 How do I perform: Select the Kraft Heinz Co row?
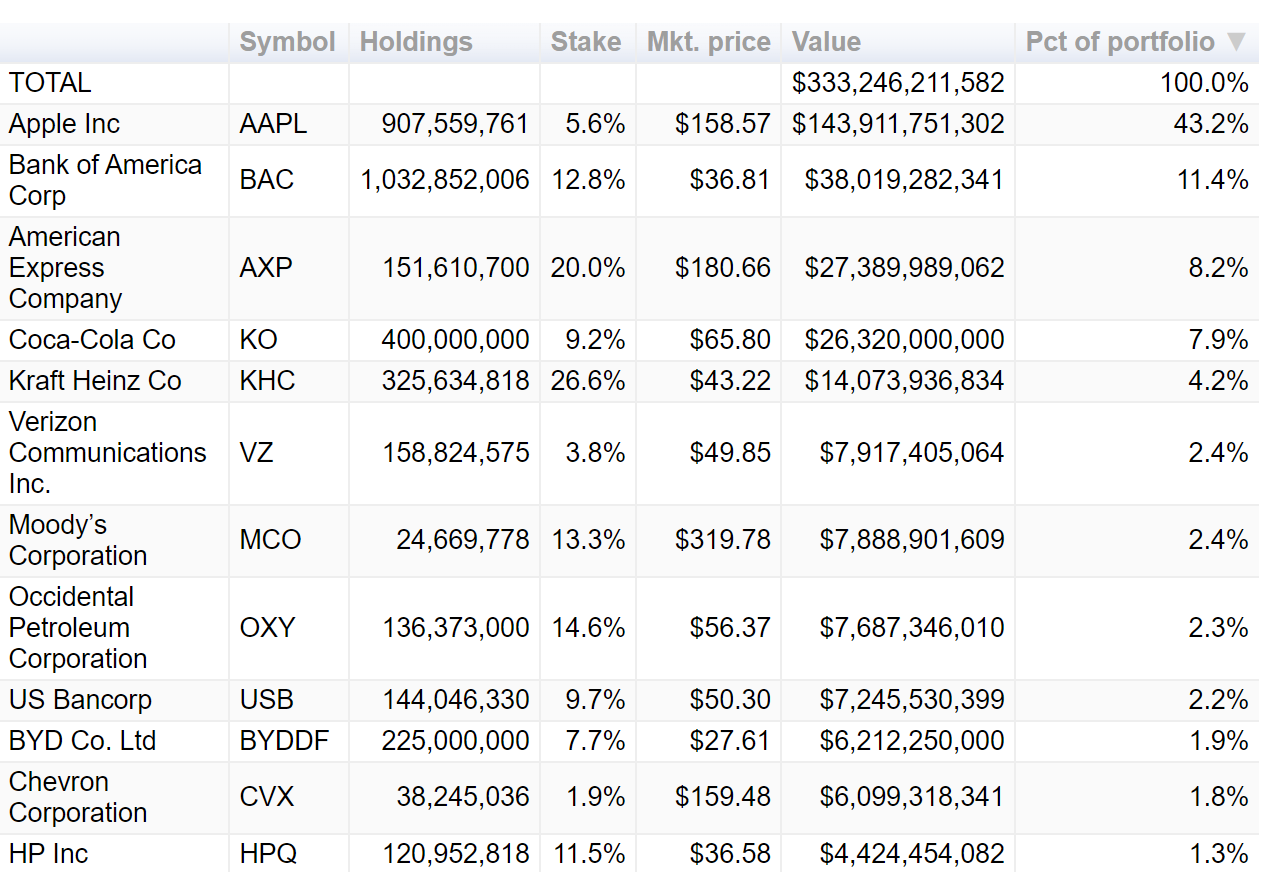(x=95, y=381)
